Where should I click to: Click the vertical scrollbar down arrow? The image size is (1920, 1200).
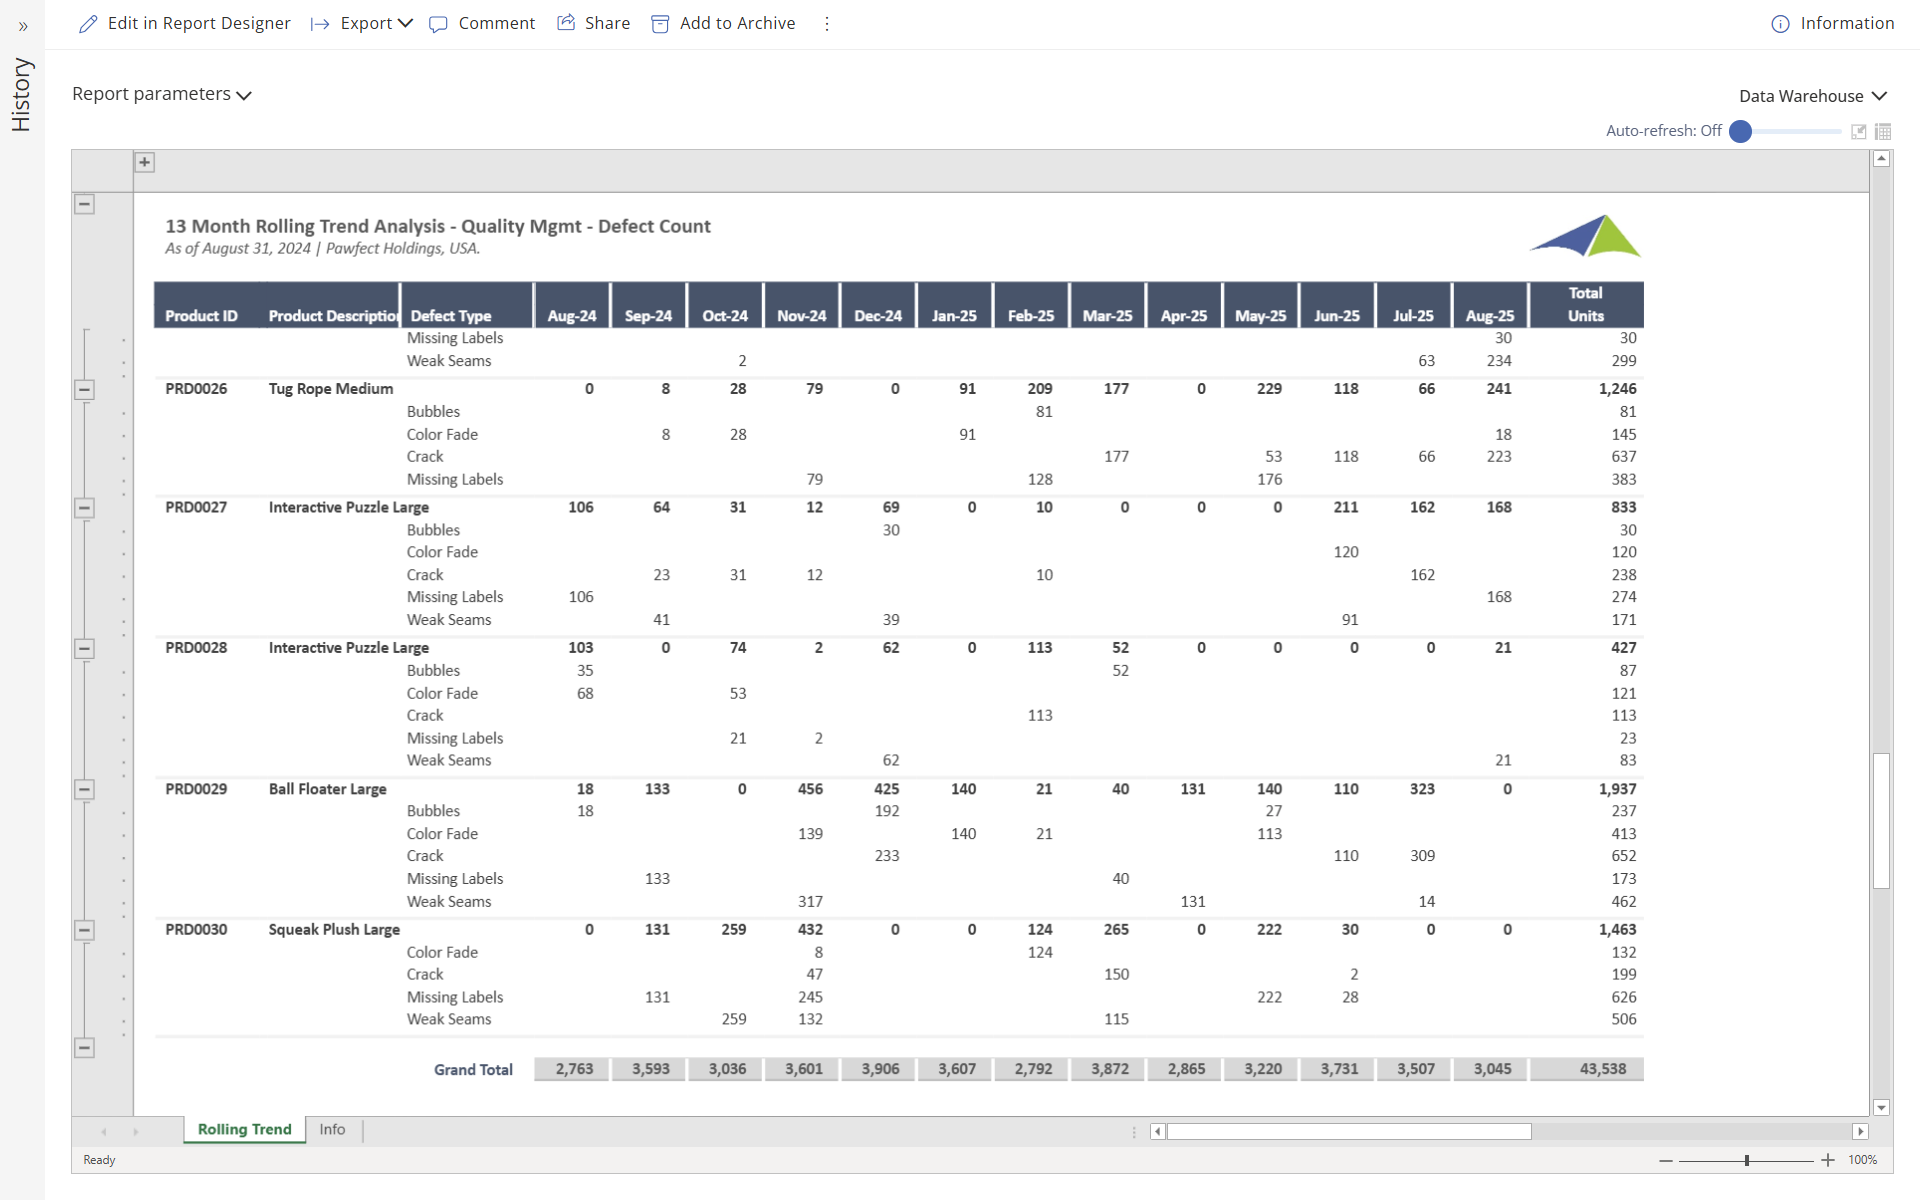point(1881,1107)
